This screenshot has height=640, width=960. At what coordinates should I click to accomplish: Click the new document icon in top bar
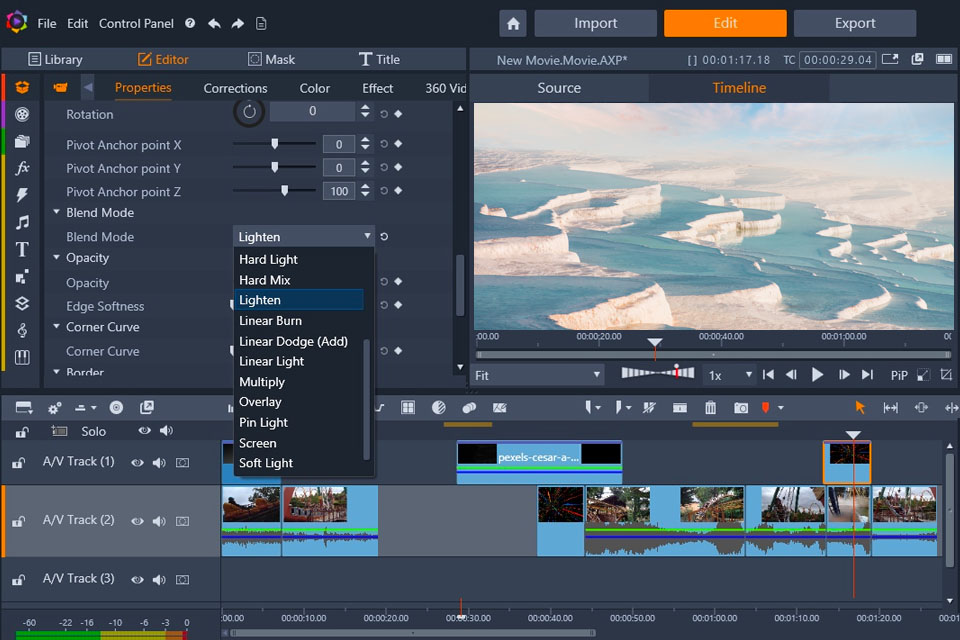click(x=261, y=24)
